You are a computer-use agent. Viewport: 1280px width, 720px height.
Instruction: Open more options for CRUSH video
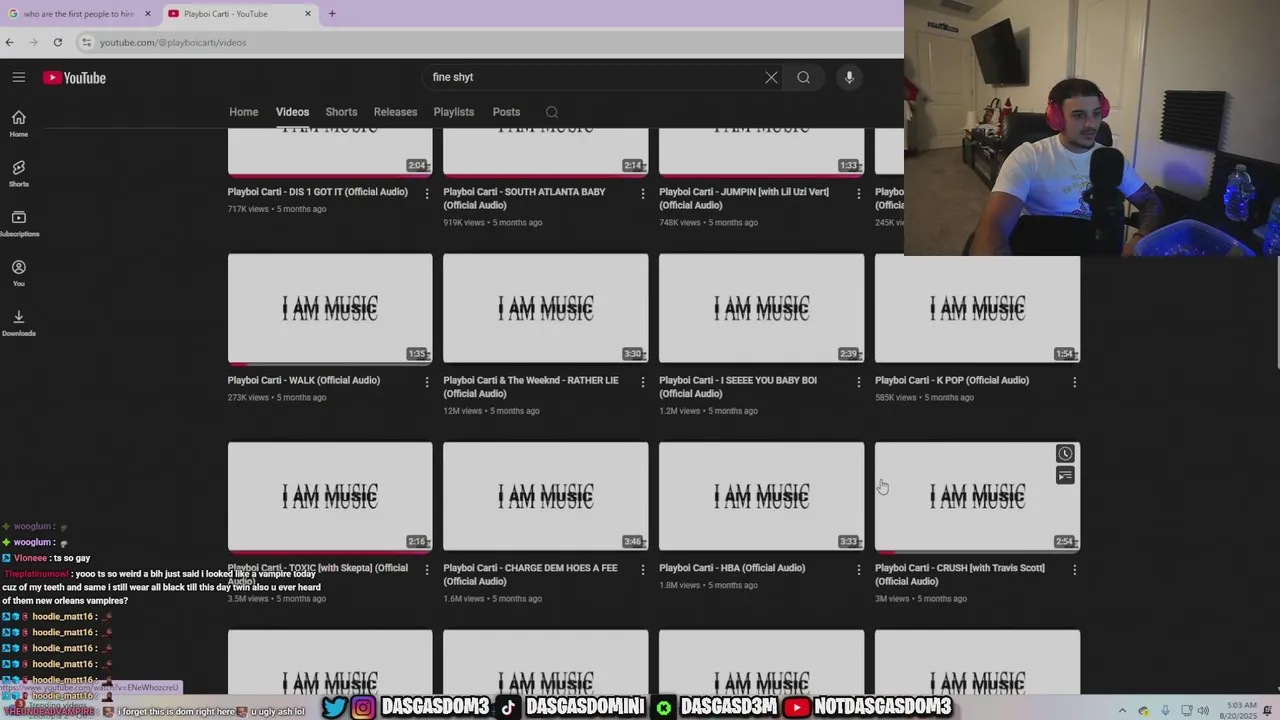click(x=1074, y=570)
